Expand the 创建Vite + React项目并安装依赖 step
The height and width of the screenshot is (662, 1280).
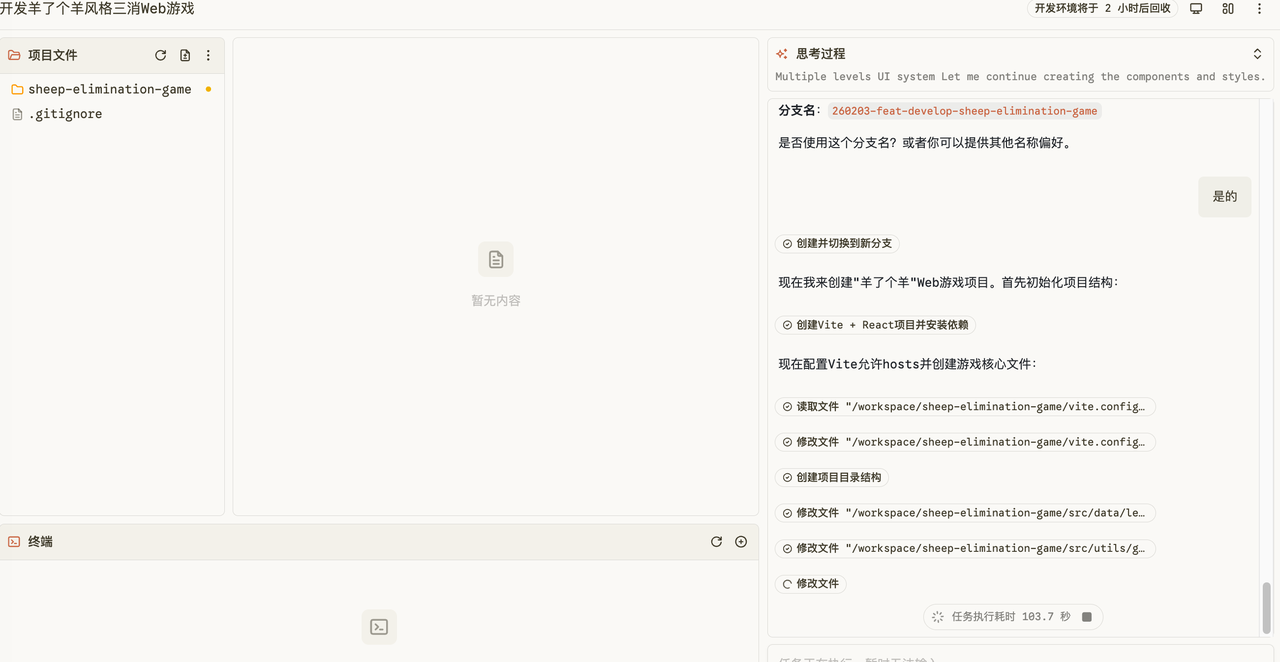click(x=875, y=325)
